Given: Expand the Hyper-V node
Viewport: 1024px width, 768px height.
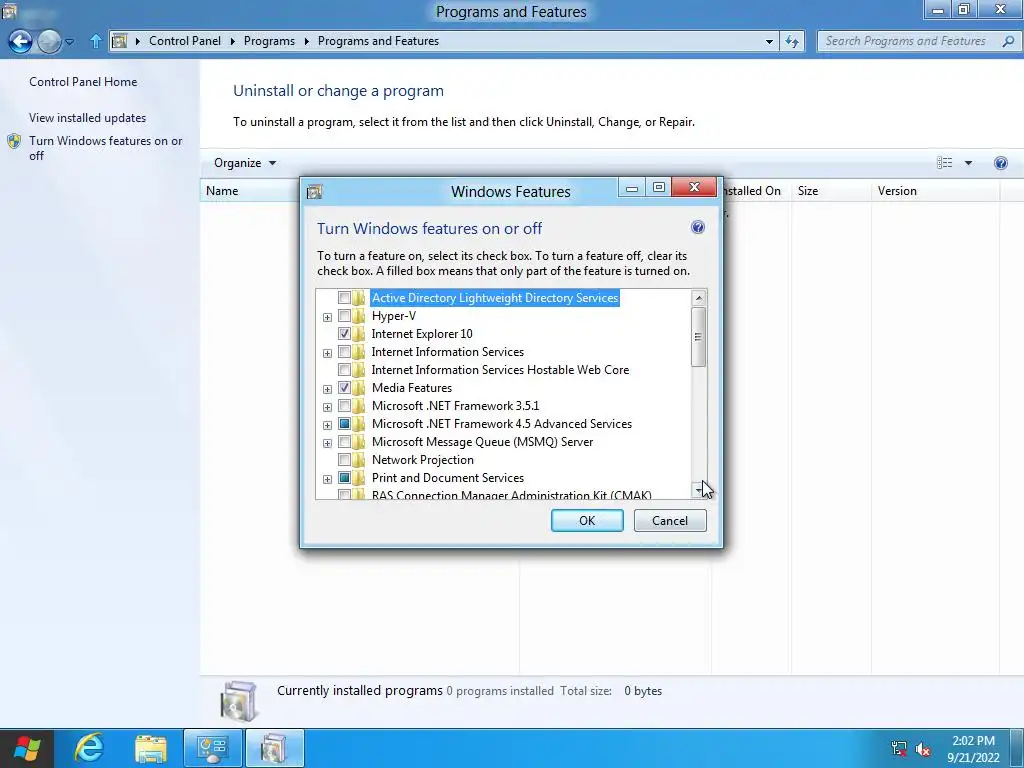Looking at the screenshot, I should [x=327, y=317].
